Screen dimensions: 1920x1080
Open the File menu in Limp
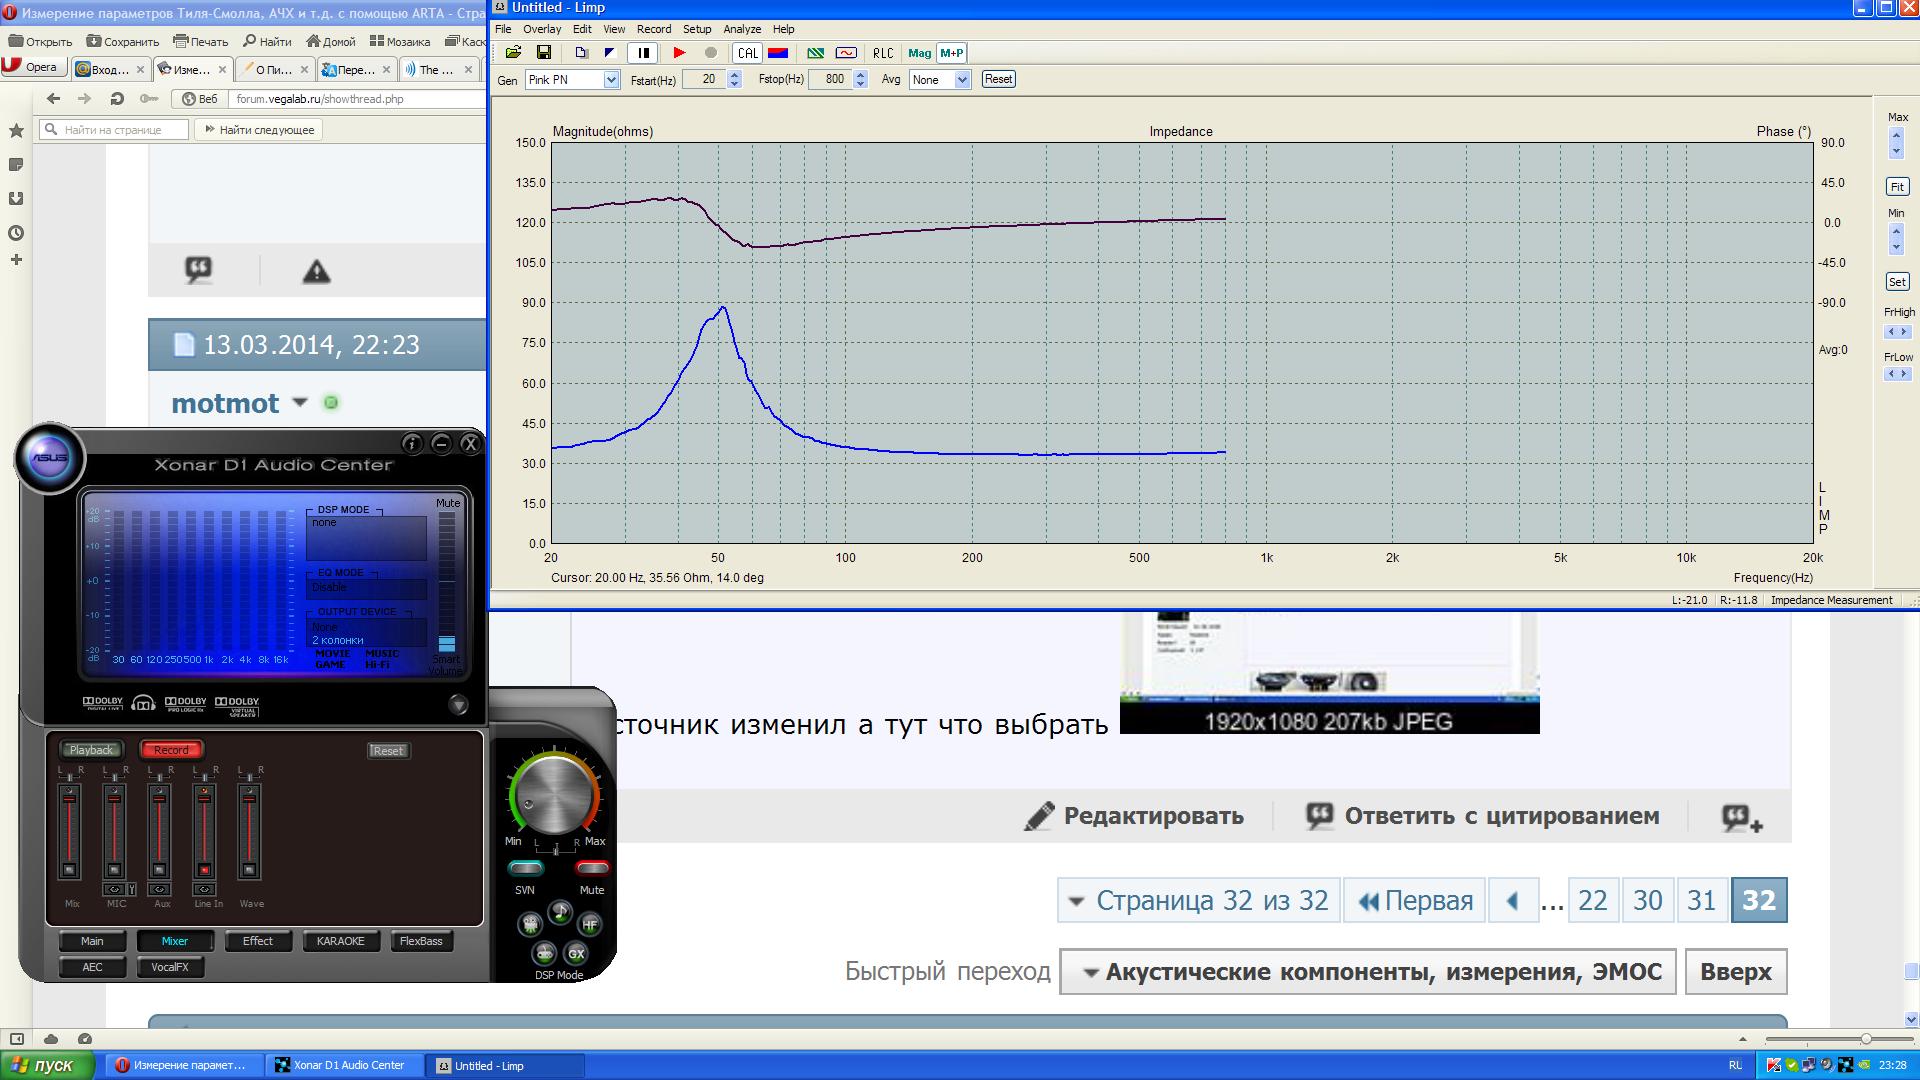point(503,29)
